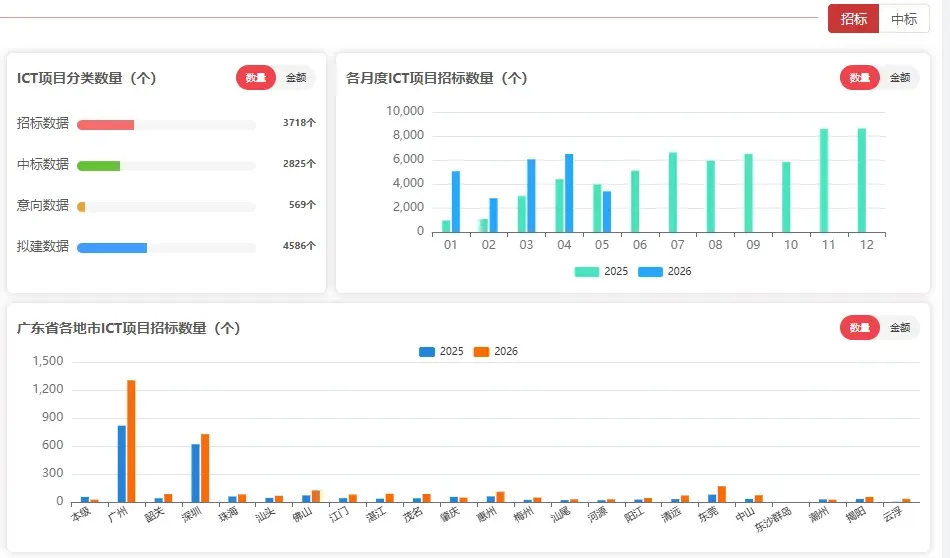This screenshot has width=950, height=558.
Task: Click the 广州 axis label
Action: [x=118, y=513]
